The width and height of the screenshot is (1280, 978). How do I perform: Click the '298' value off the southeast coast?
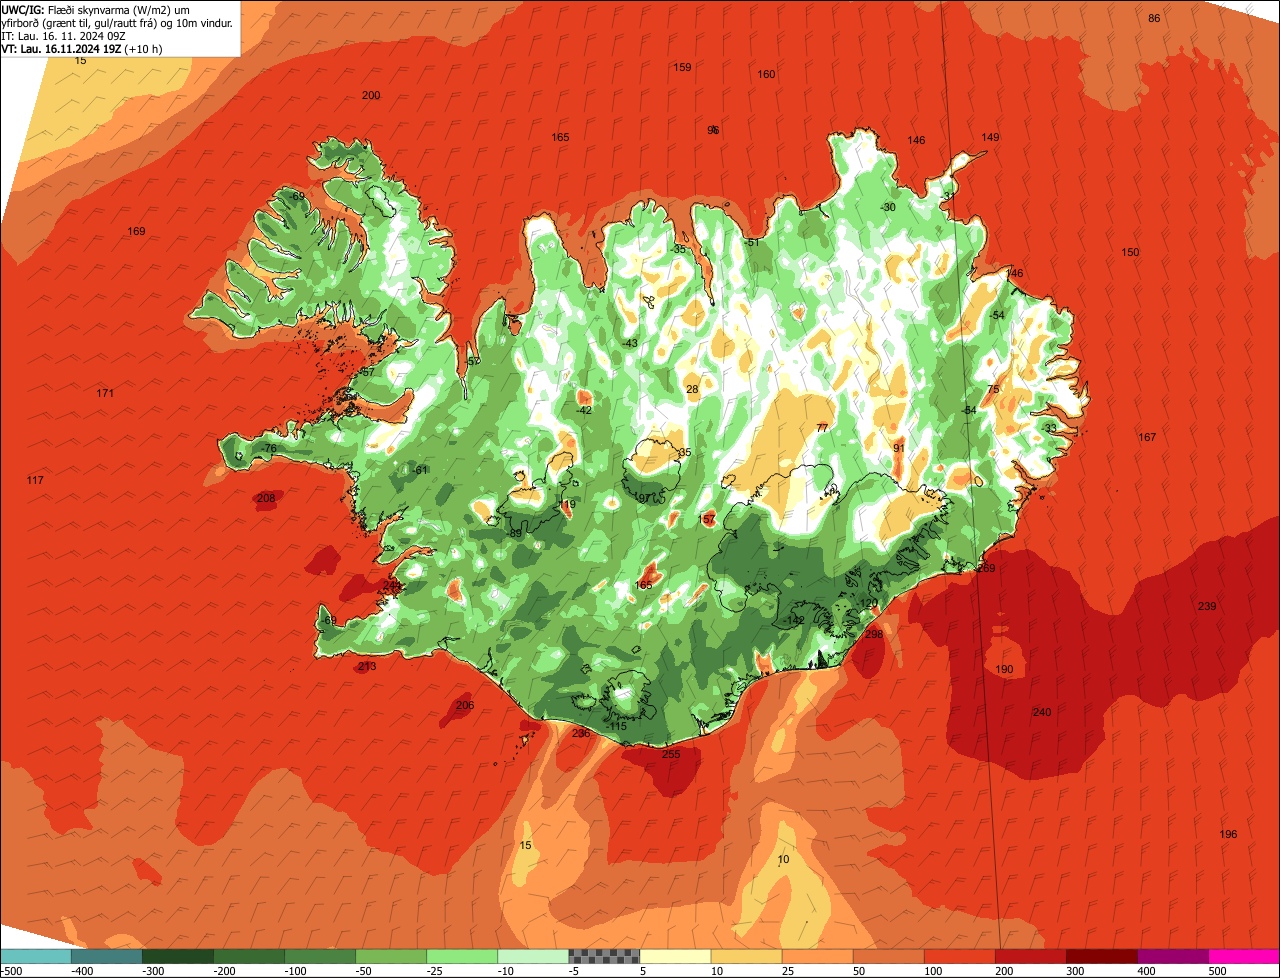point(874,635)
